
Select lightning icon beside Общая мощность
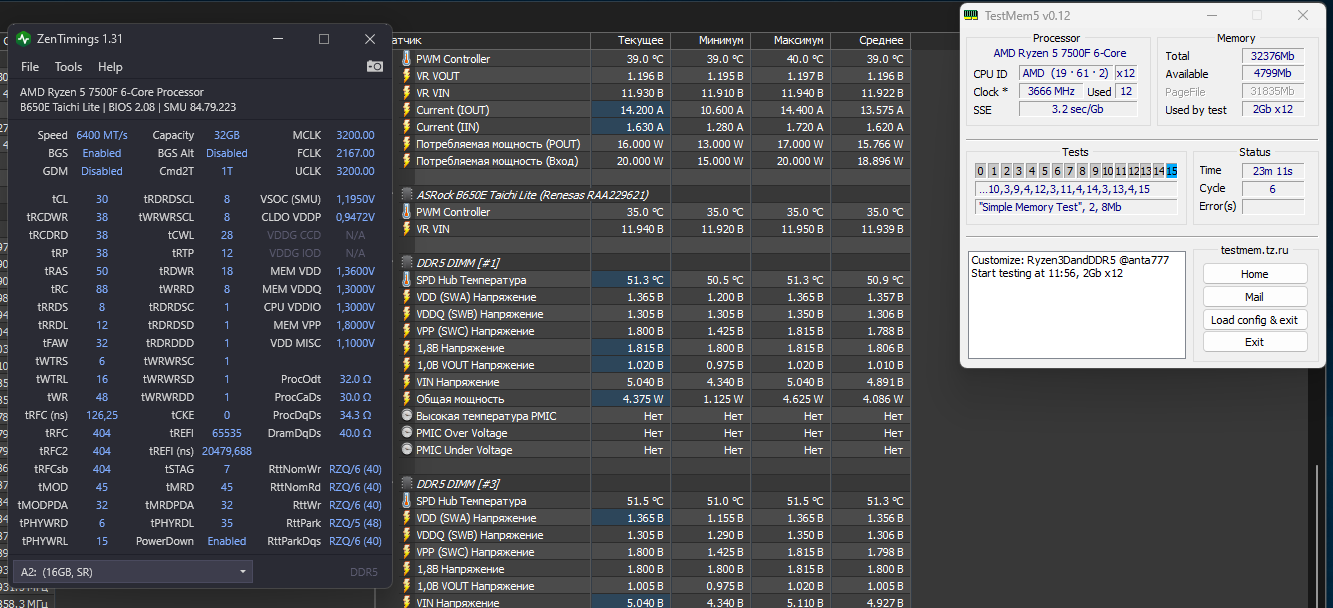[406, 399]
